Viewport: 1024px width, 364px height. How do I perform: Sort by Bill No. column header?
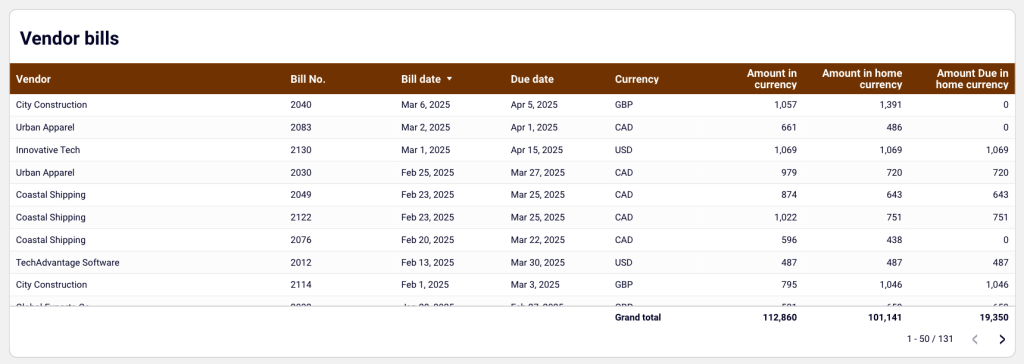308,79
